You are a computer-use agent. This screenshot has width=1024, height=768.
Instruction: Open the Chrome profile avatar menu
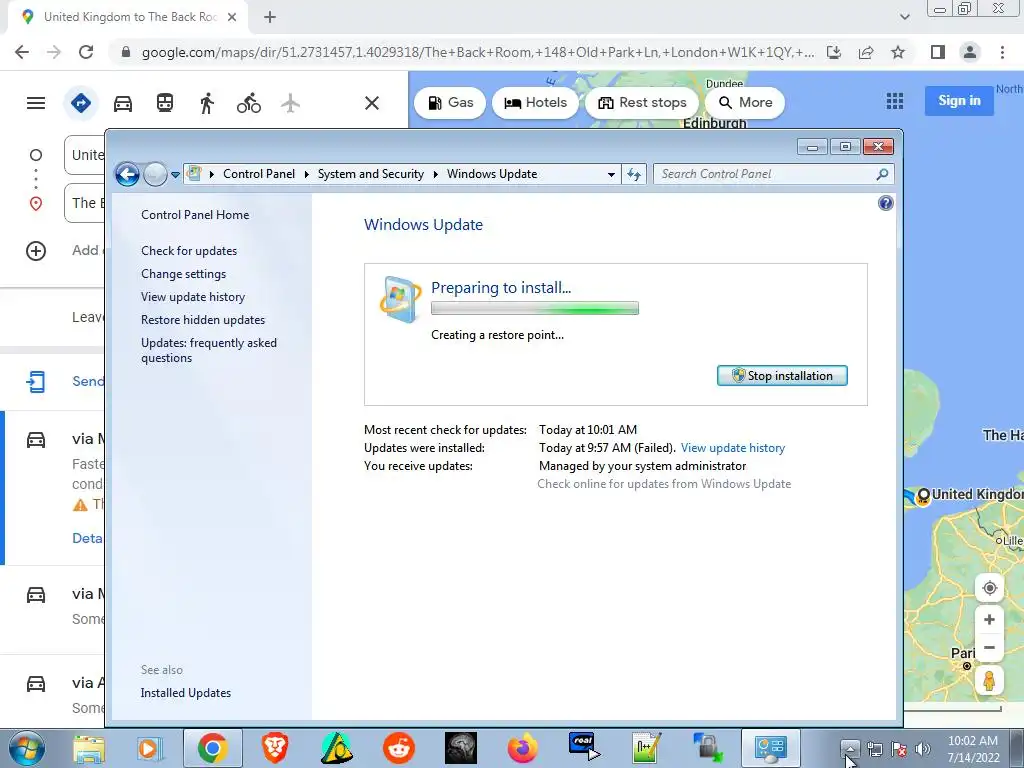tap(970, 52)
